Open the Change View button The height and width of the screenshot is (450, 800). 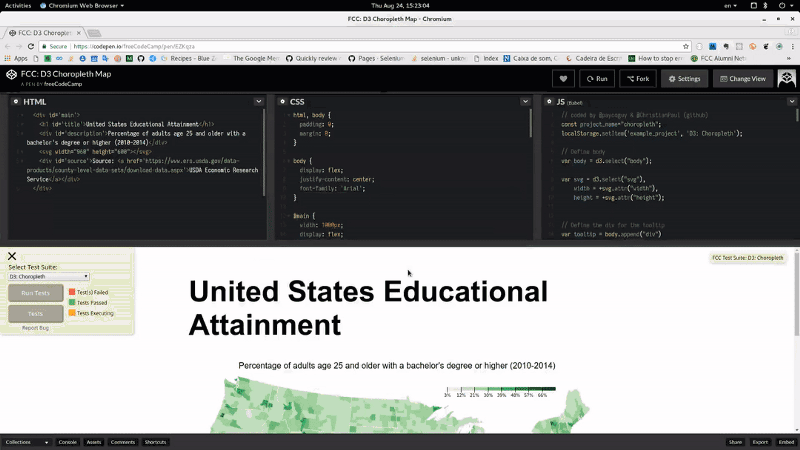click(x=741, y=78)
